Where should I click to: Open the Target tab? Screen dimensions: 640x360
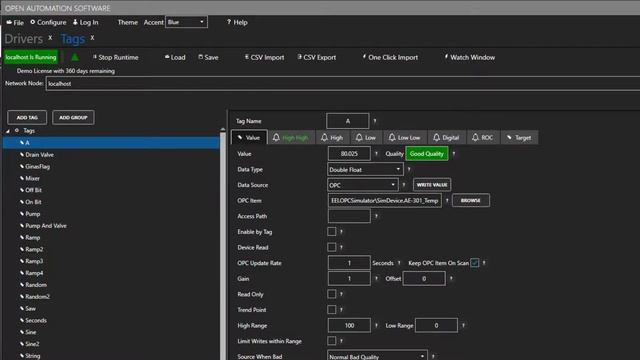519,138
